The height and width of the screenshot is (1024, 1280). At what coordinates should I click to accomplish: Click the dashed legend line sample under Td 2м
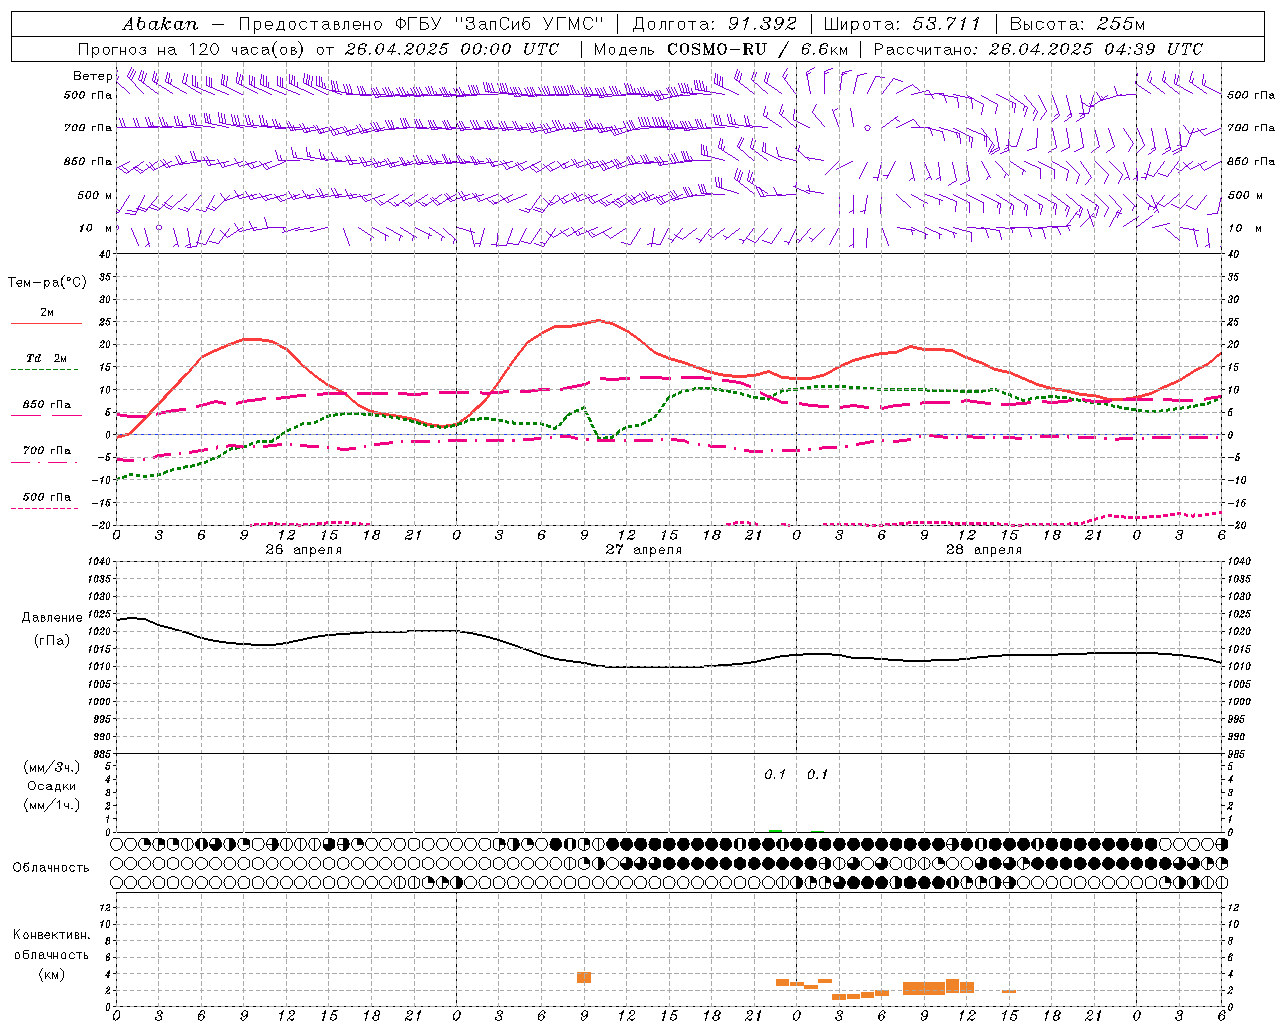45,370
